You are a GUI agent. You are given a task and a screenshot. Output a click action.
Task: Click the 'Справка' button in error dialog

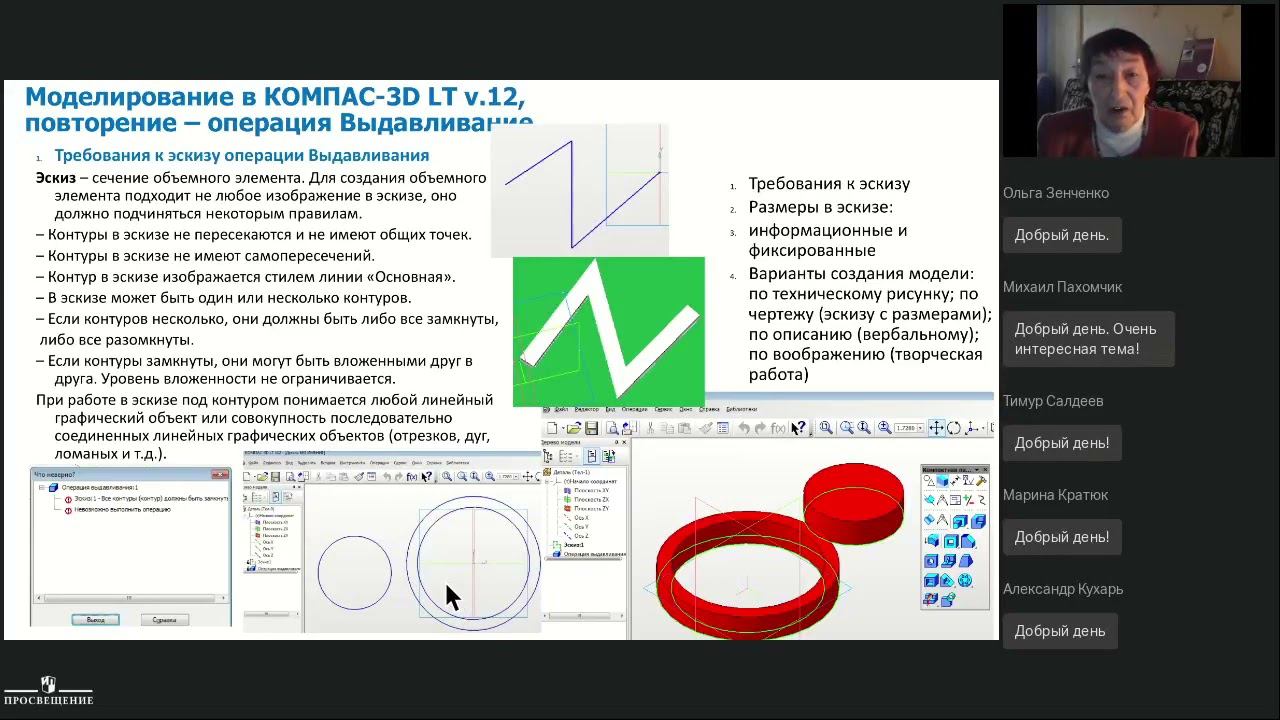164,620
